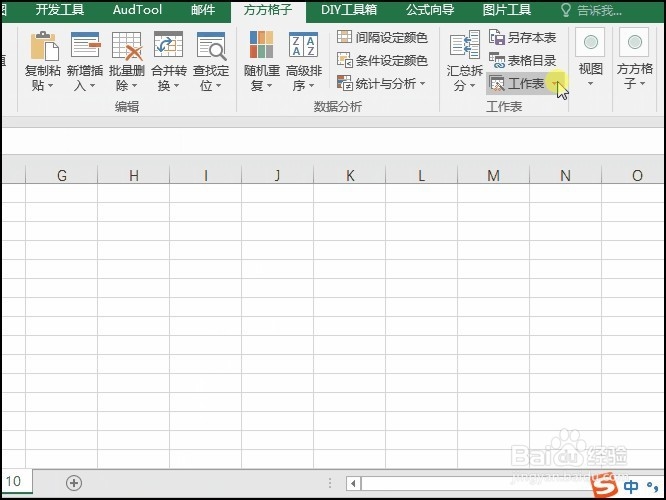Expand the 复制粘贴 dropdown arrow

[51, 86]
